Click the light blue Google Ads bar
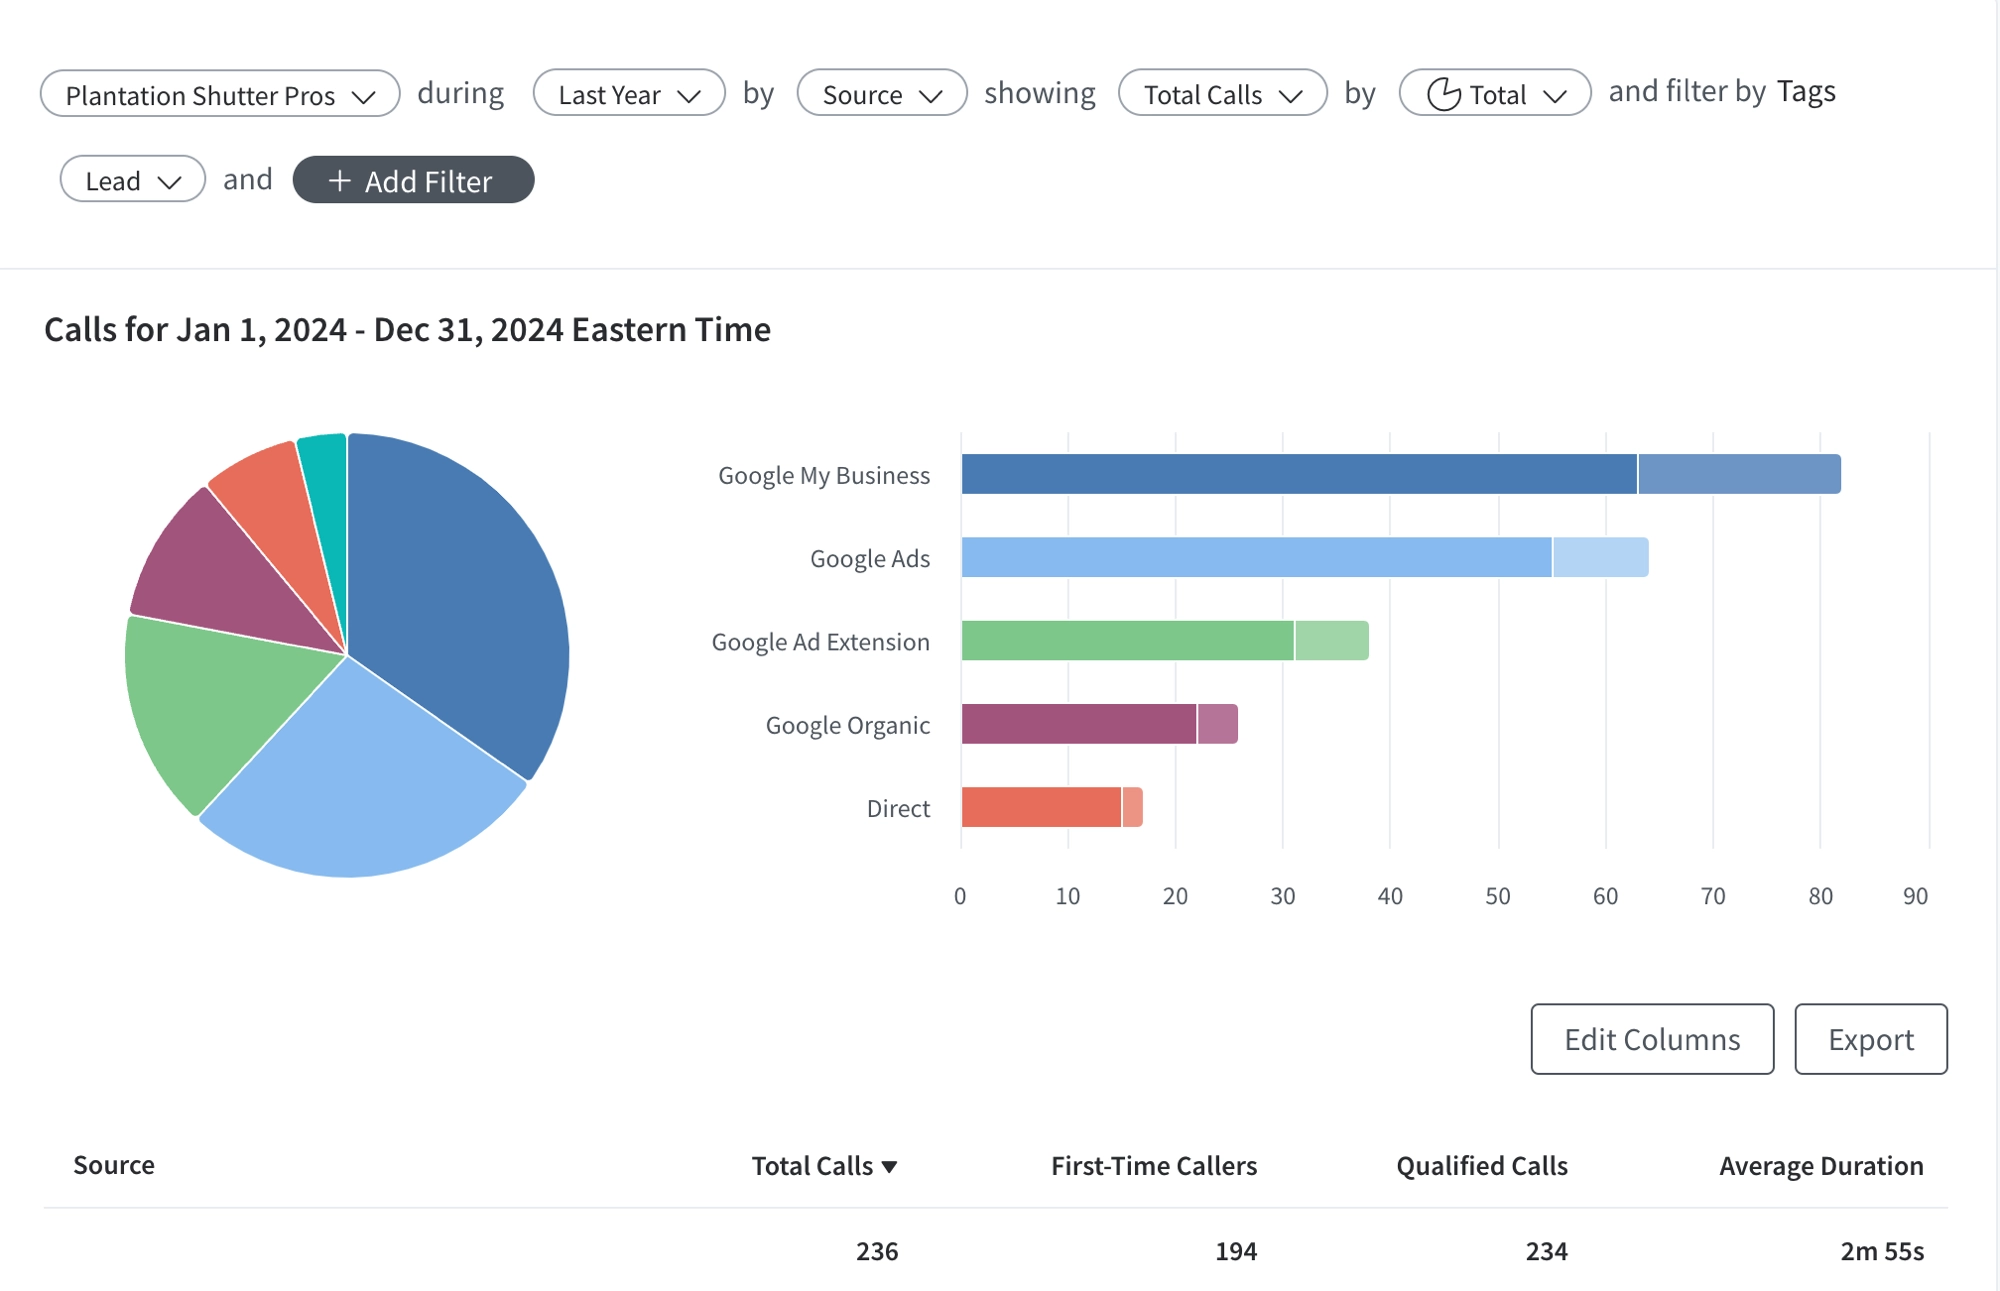The height and width of the screenshot is (1291, 2000). click(x=1255, y=558)
